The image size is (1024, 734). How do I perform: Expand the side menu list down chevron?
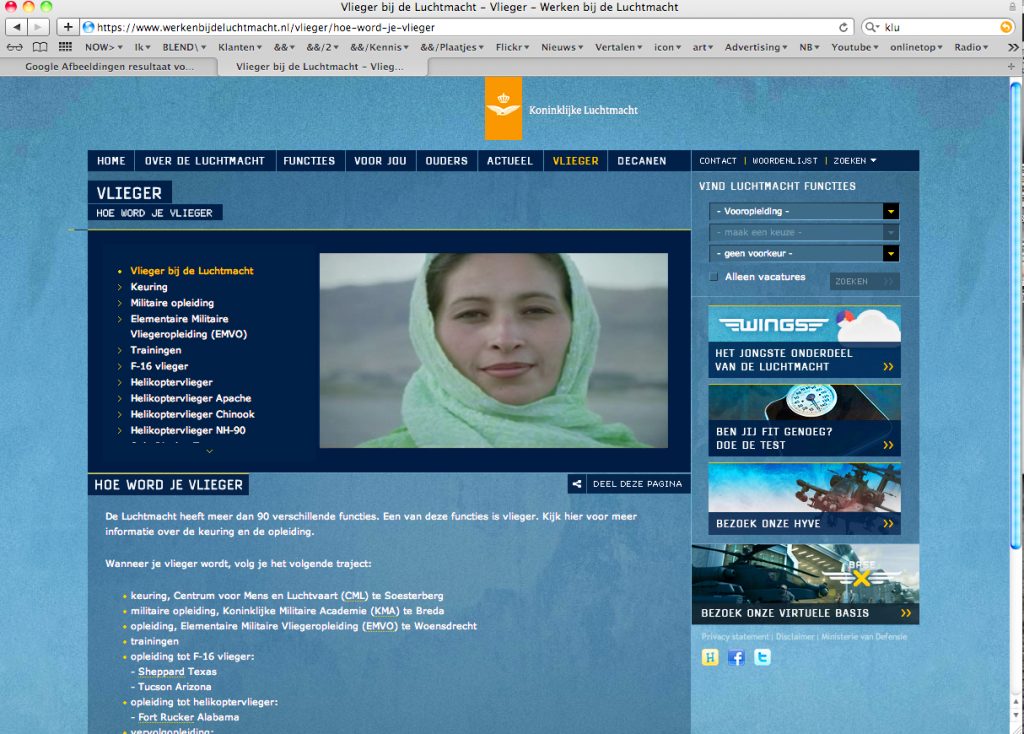click(209, 451)
